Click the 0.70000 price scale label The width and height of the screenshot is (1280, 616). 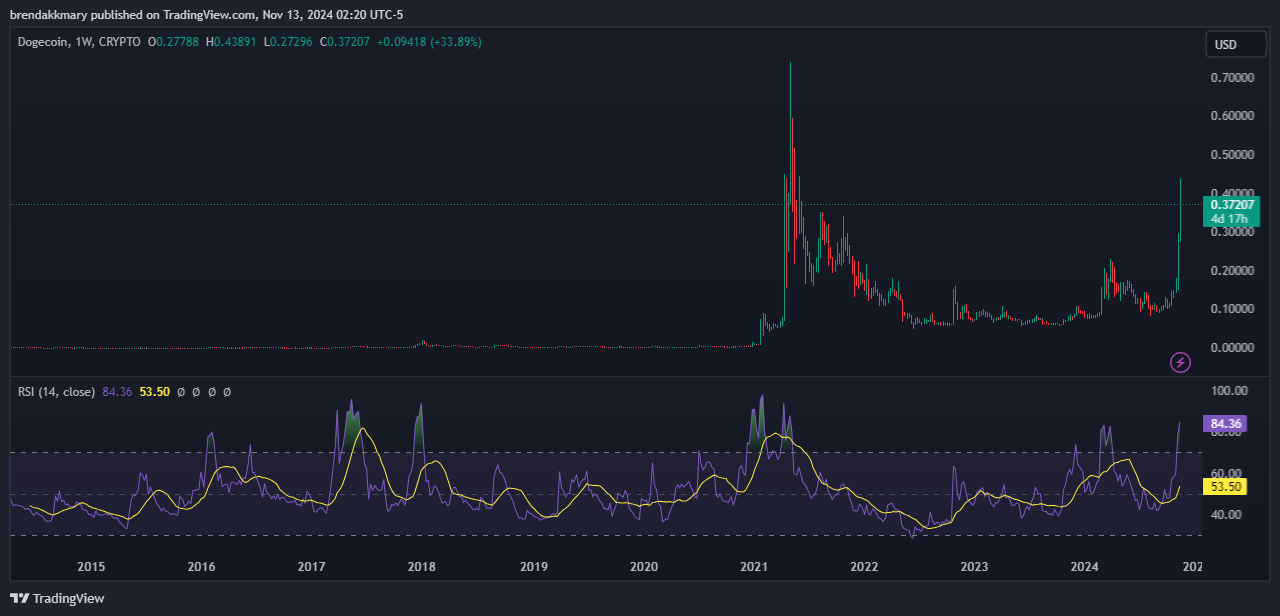[x=1231, y=78]
